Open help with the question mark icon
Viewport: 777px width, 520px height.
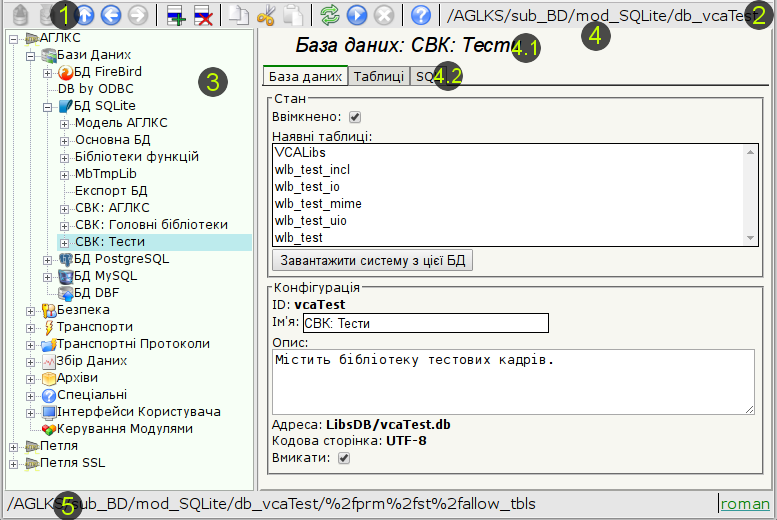coord(421,15)
